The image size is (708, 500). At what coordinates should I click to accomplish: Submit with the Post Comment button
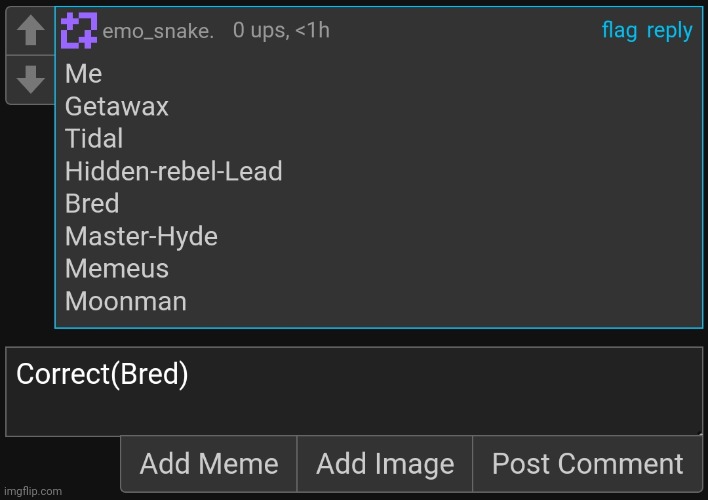[x=587, y=464]
